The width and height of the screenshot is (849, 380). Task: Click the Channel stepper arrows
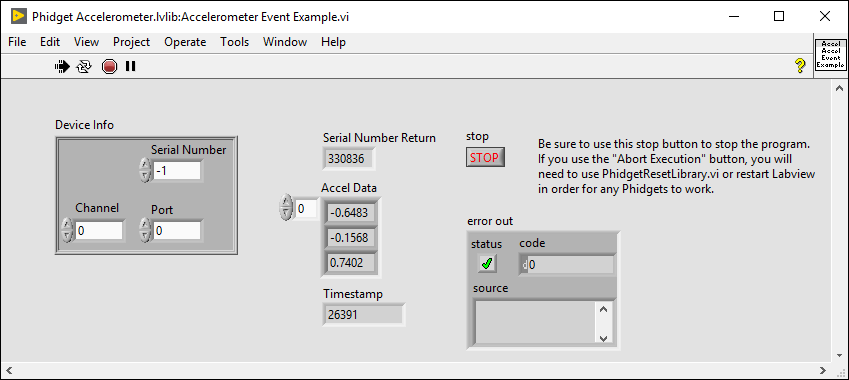67,230
